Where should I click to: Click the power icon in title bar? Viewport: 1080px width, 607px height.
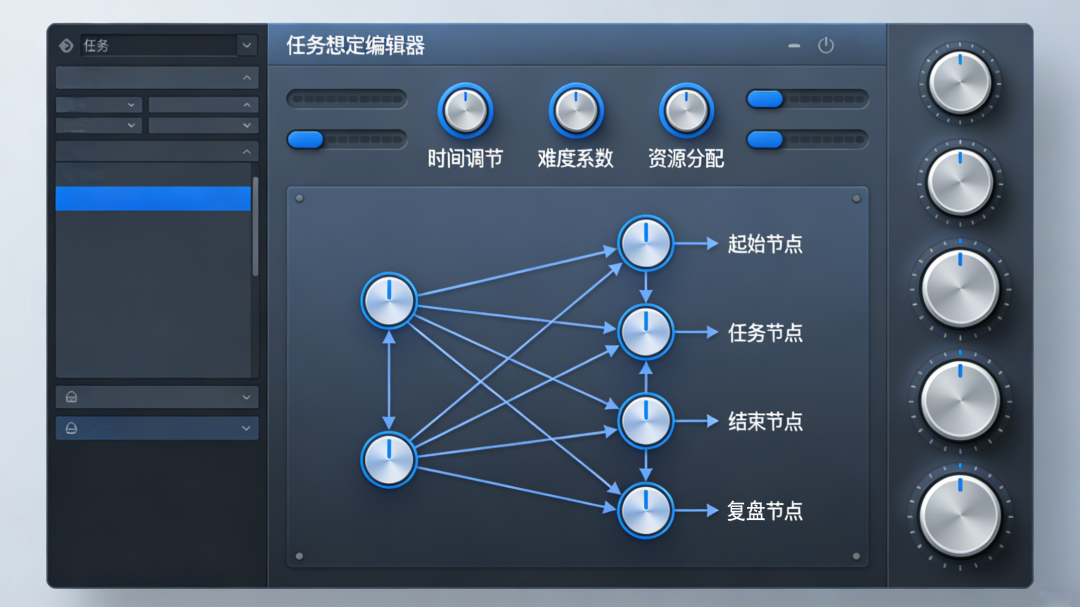pos(826,45)
